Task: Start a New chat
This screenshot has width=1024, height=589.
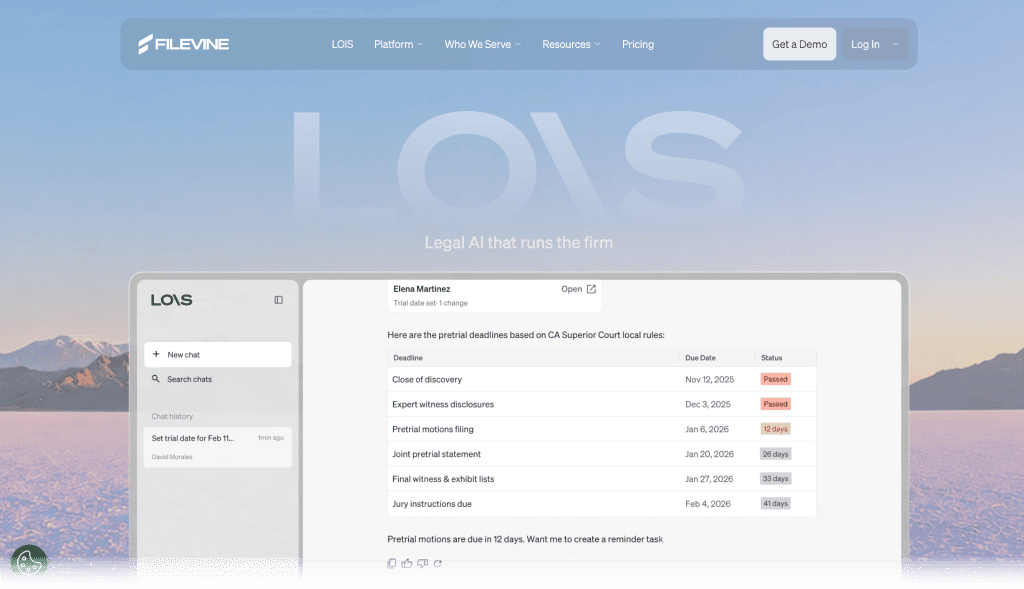Action: click(217, 355)
